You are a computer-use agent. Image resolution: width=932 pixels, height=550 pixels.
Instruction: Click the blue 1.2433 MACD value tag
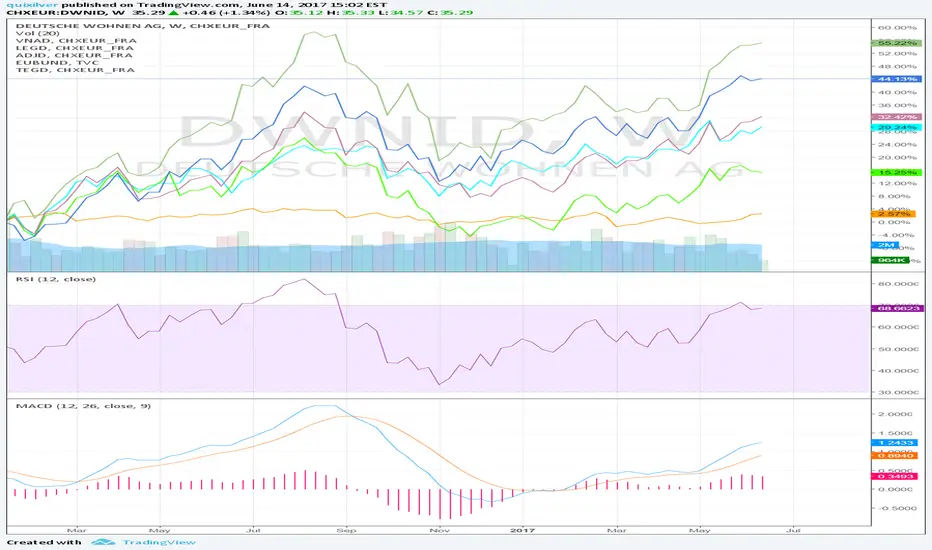coord(894,443)
